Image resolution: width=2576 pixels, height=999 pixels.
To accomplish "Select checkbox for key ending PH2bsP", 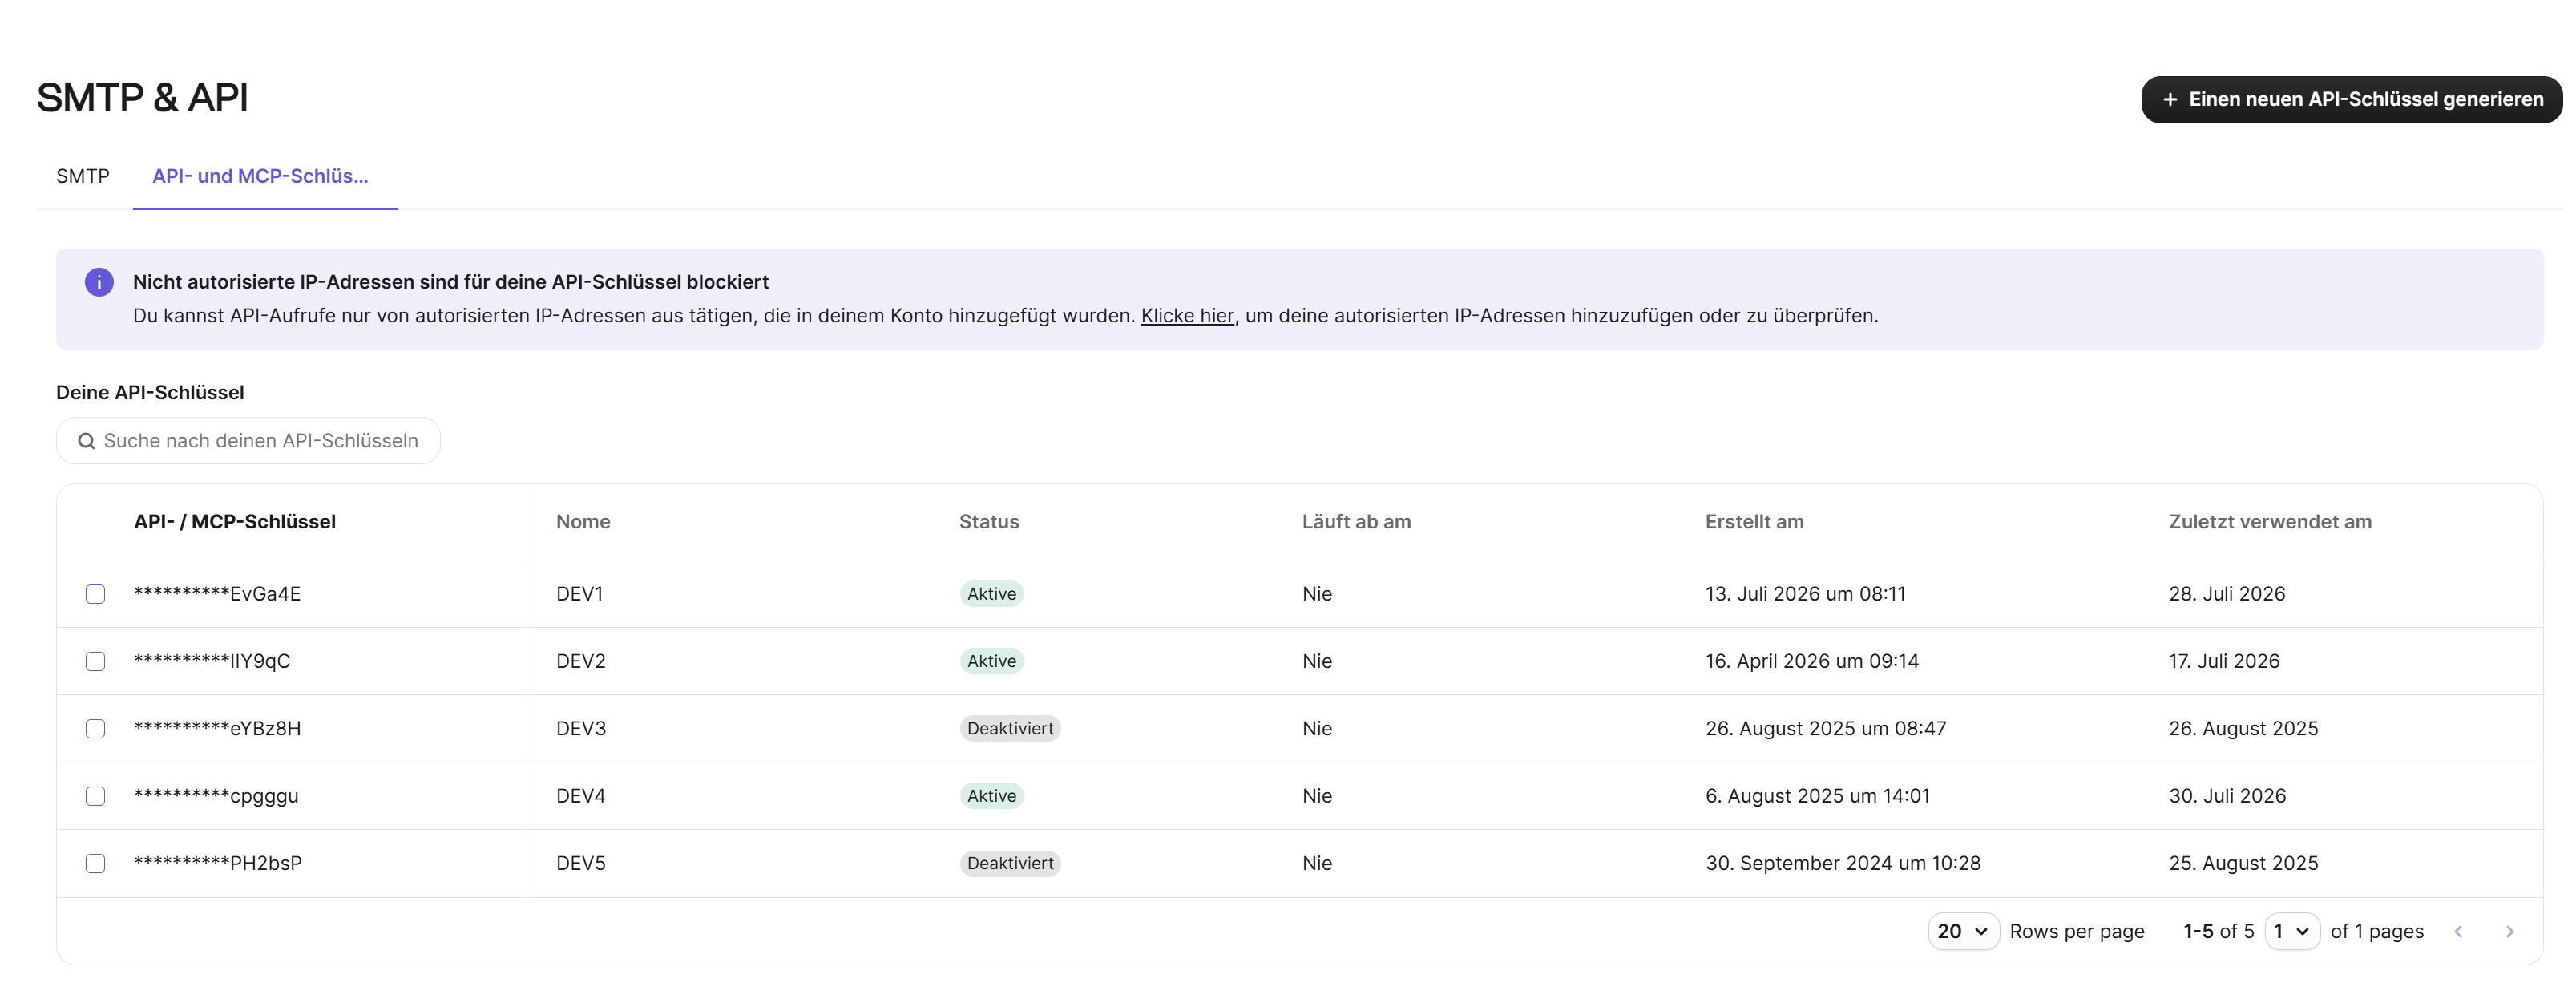I will point(95,863).
